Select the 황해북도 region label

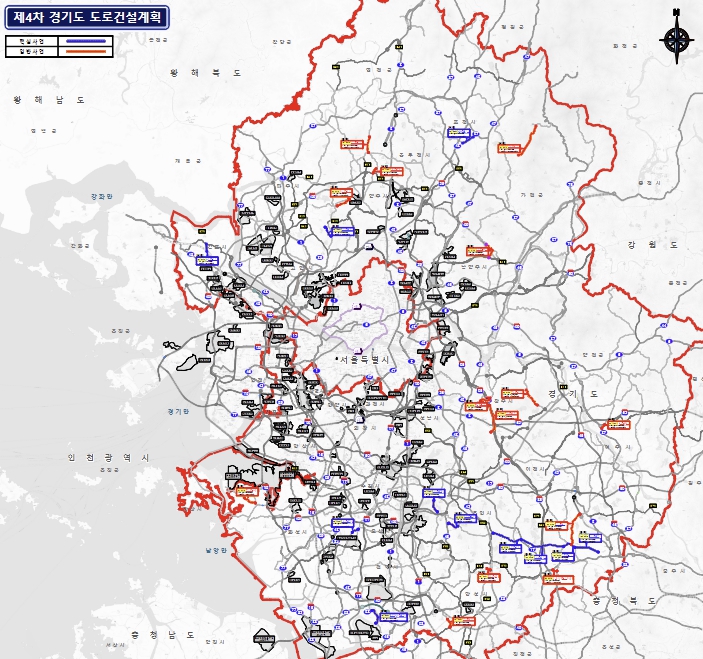pos(207,73)
